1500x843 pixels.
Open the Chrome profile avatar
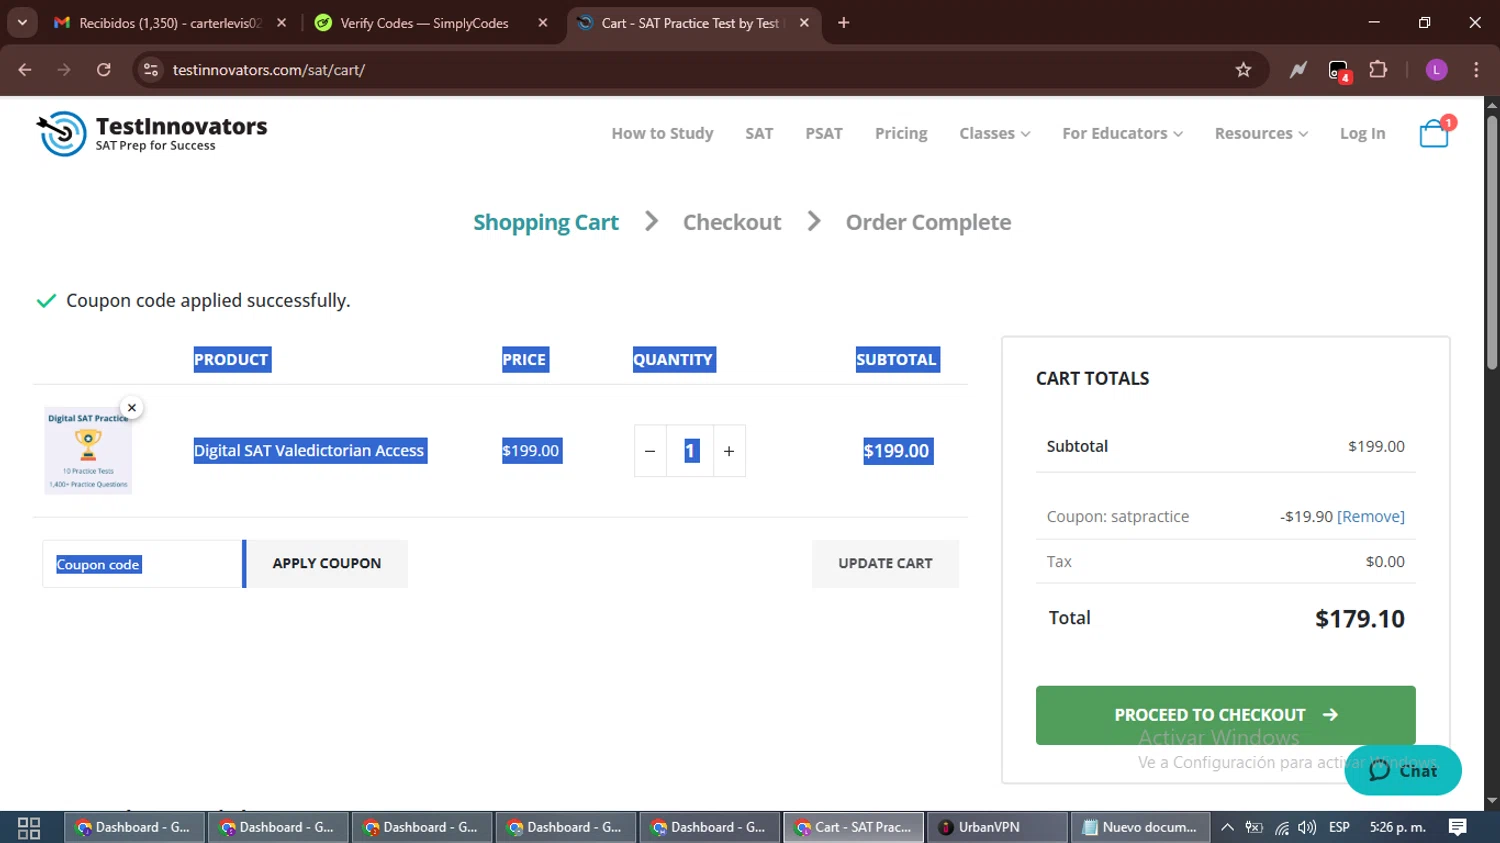coord(1436,70)
